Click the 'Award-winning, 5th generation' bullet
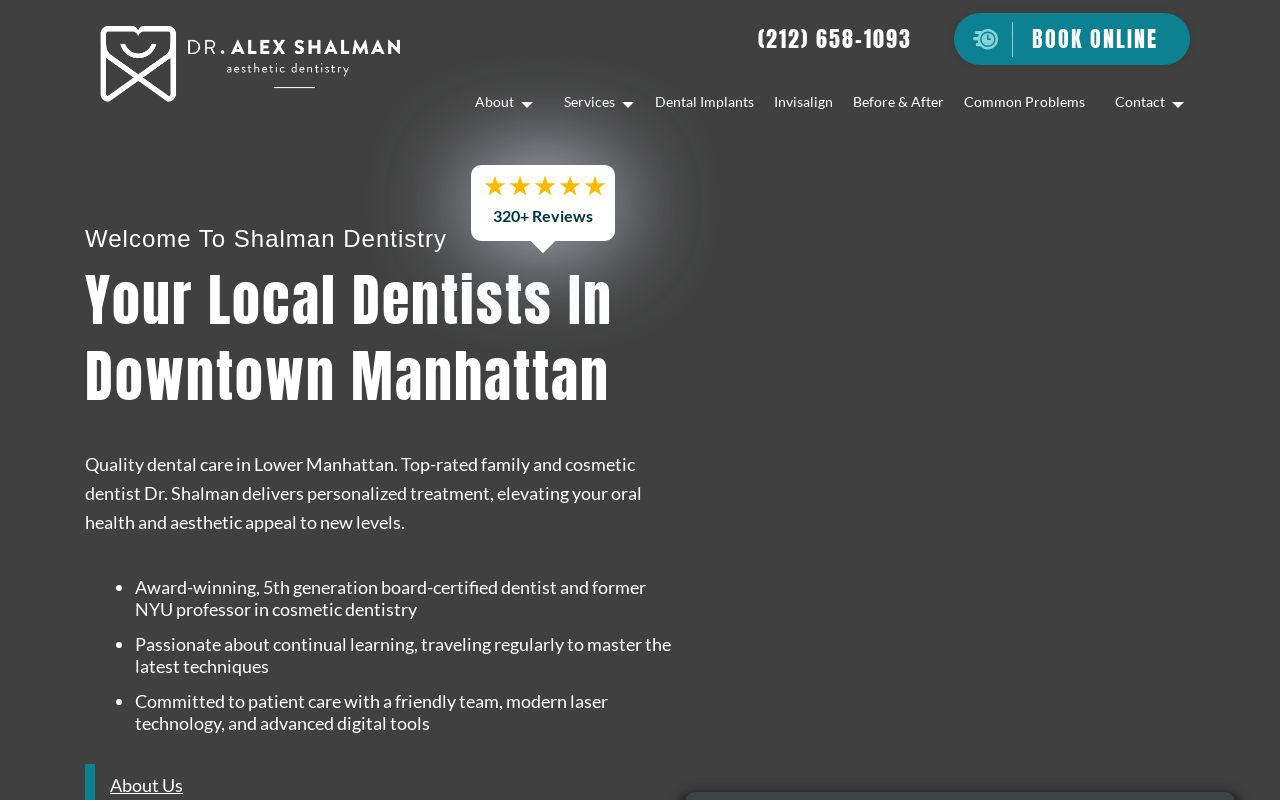The width and height of the screenshot is (1280, 800). [x=391, y=598]
